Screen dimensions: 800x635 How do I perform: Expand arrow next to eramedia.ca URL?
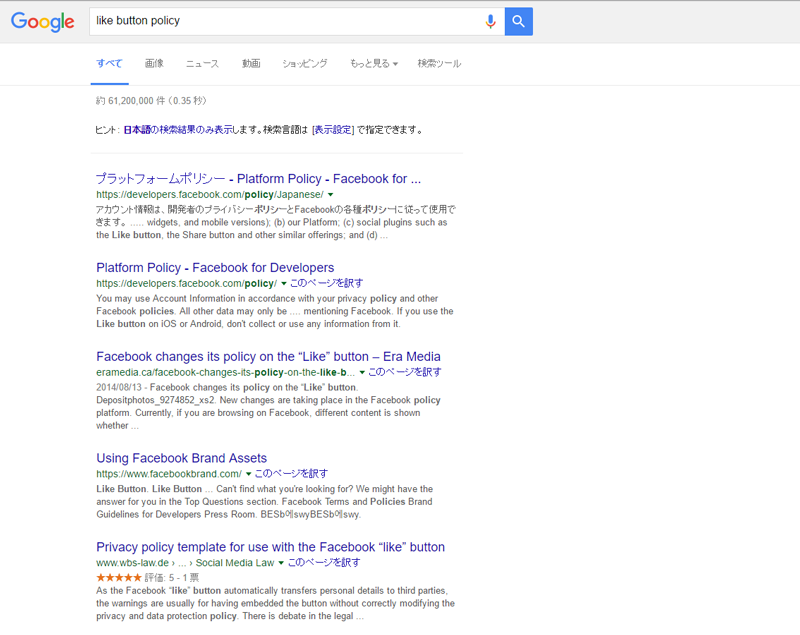coord(362,372)
